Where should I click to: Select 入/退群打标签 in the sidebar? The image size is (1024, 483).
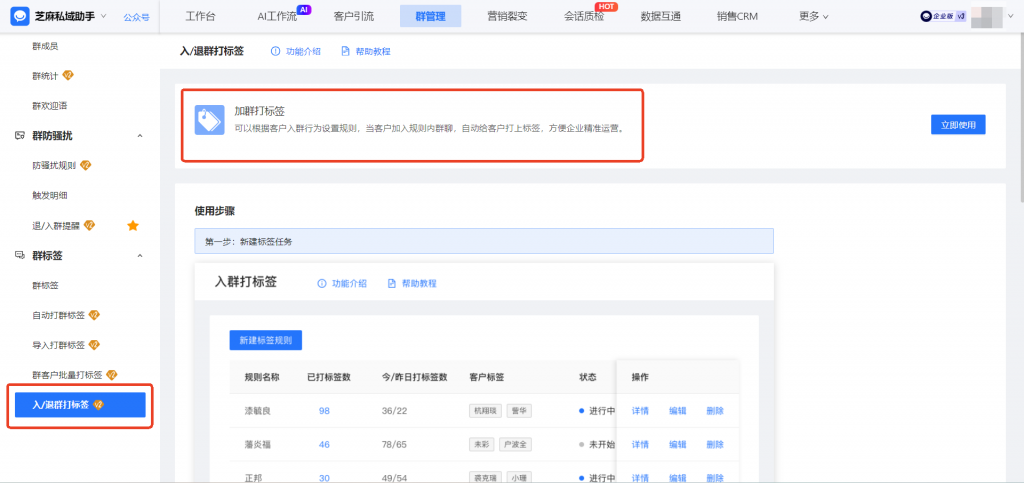point(80,405)
